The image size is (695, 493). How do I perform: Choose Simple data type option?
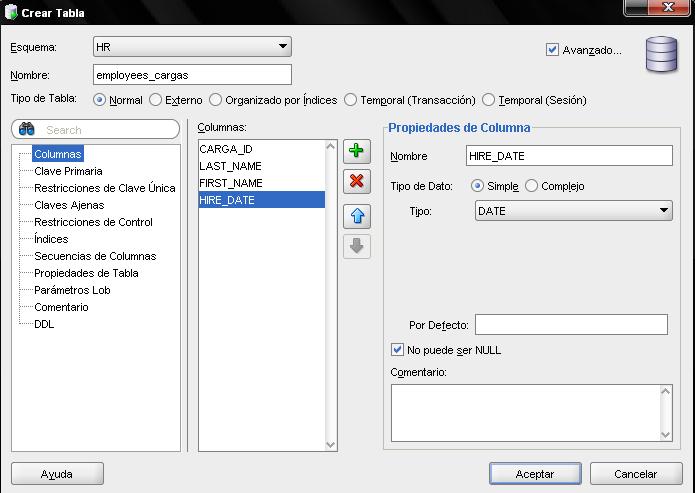[x=477, y=186]
